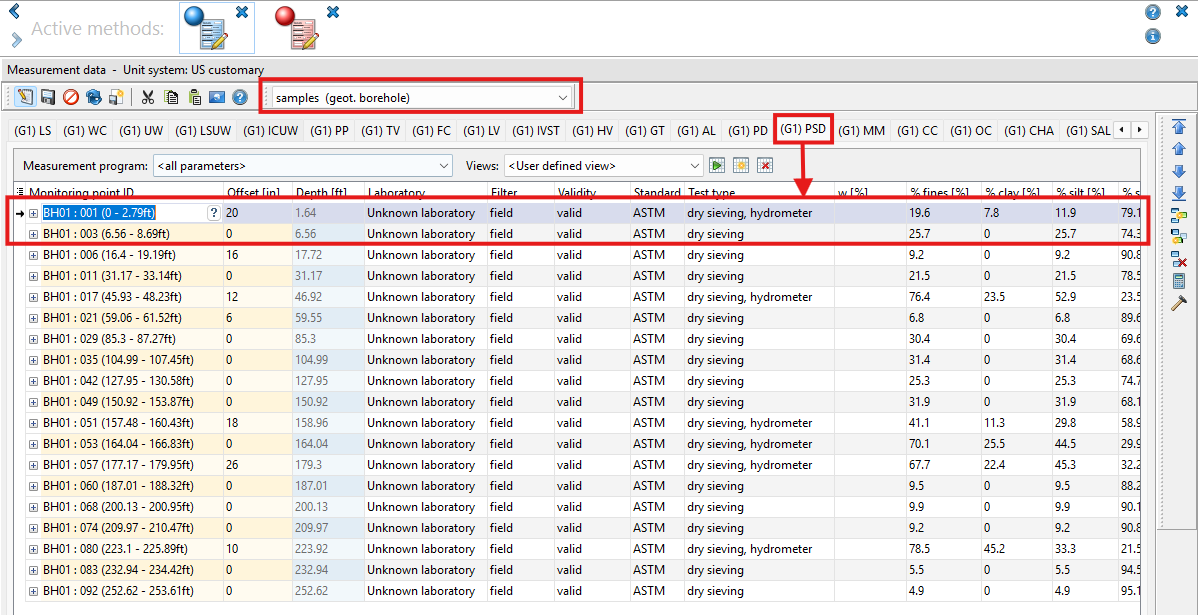Click the calculator icon in right sidebar
The height and width of the screenshot is (615, 1198).
tap(1178, 281)
